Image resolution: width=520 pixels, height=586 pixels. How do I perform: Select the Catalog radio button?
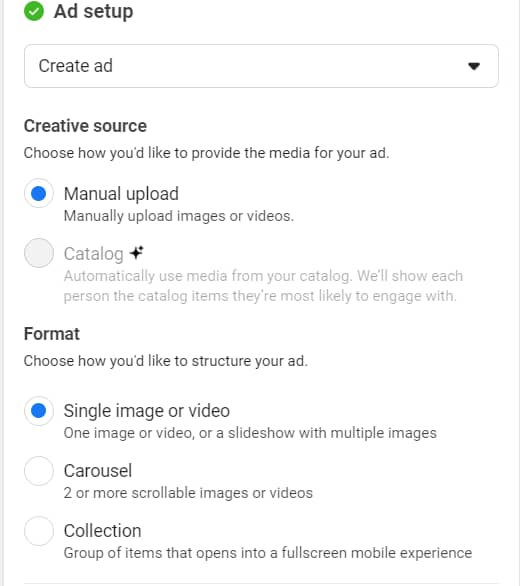point(39,253)
